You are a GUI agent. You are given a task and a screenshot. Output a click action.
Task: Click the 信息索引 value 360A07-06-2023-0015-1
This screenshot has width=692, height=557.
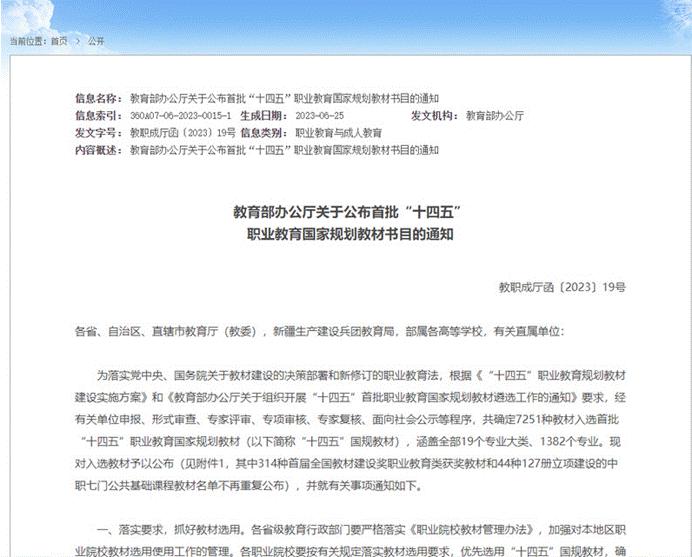click(x=181, y=116)
